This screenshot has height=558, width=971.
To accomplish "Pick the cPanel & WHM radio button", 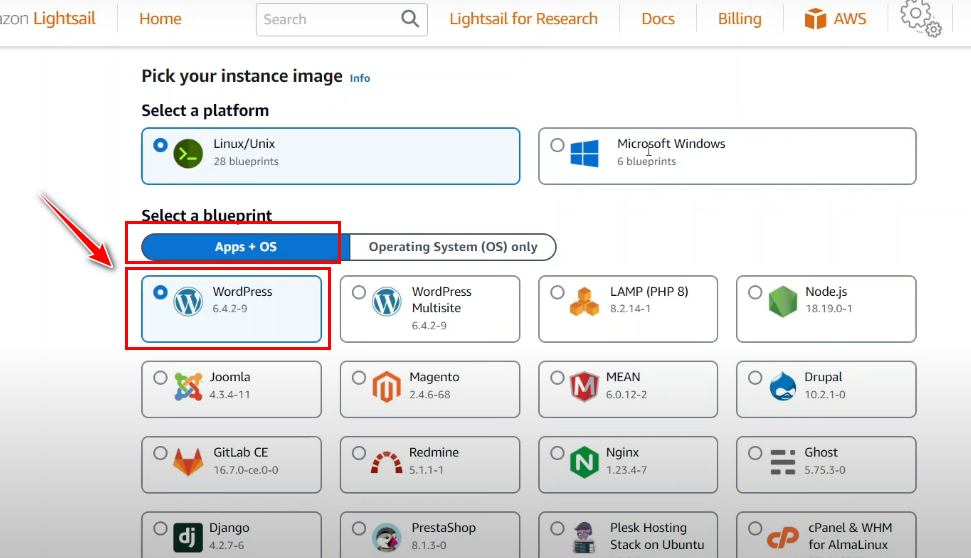I will pyautogui.click(x=755, y=529).
